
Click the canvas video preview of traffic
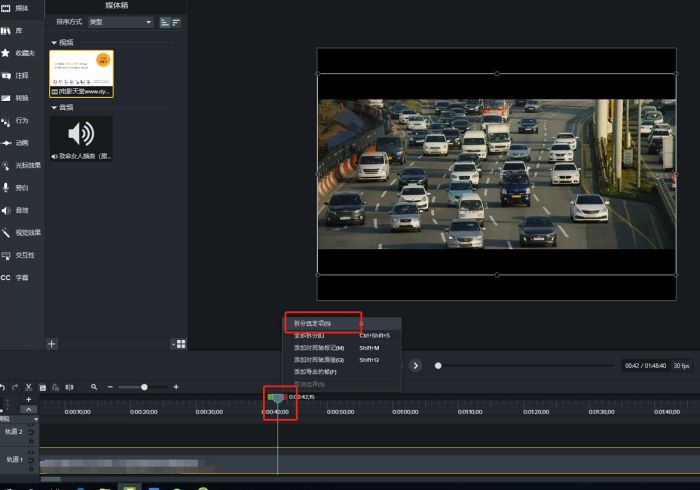497,174
